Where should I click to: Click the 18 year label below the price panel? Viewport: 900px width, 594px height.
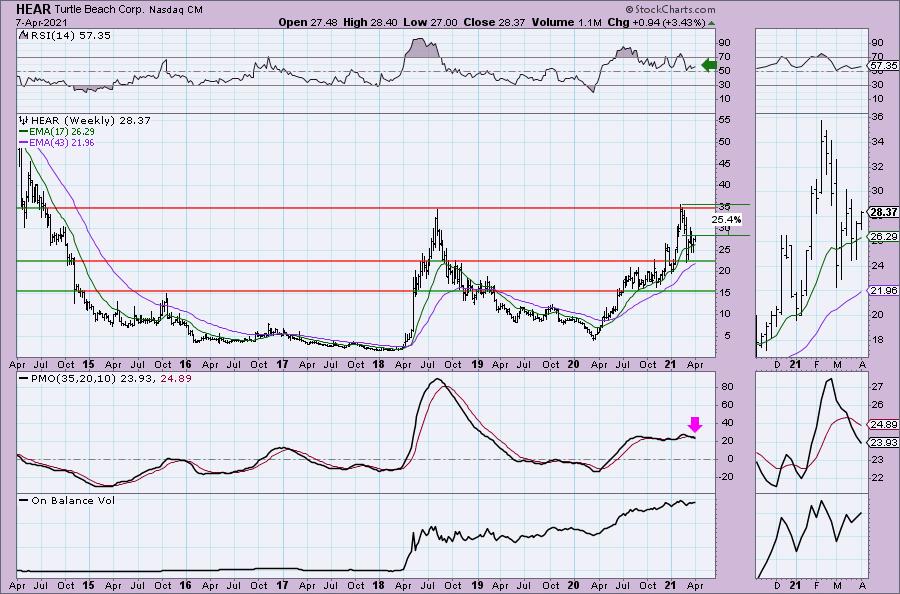pos(379,364)
